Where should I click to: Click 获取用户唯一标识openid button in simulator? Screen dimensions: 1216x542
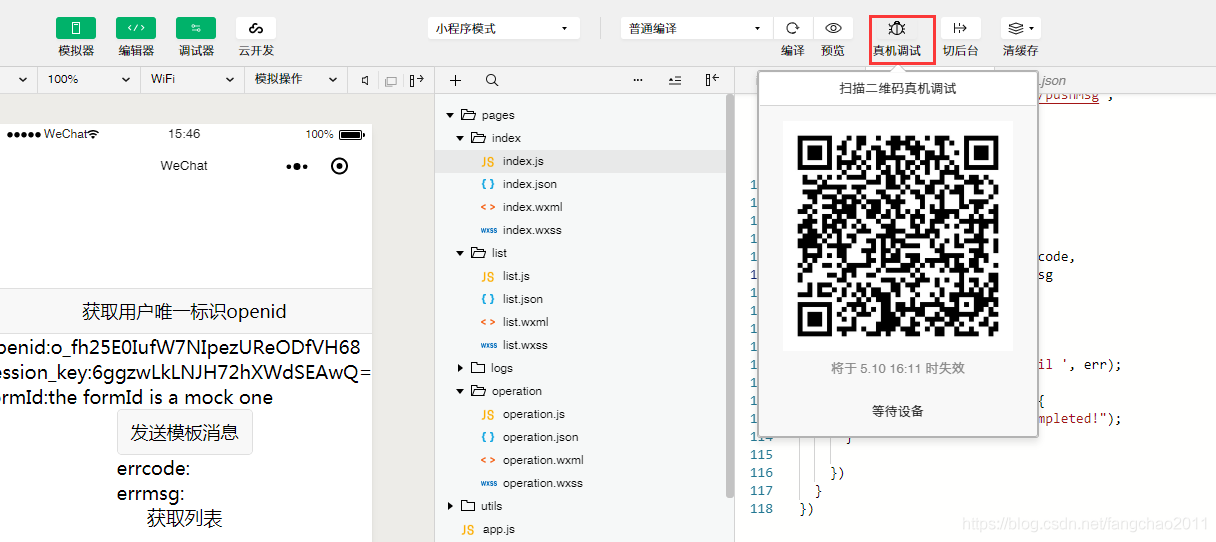pyautogui.click(x=185, y=312)
